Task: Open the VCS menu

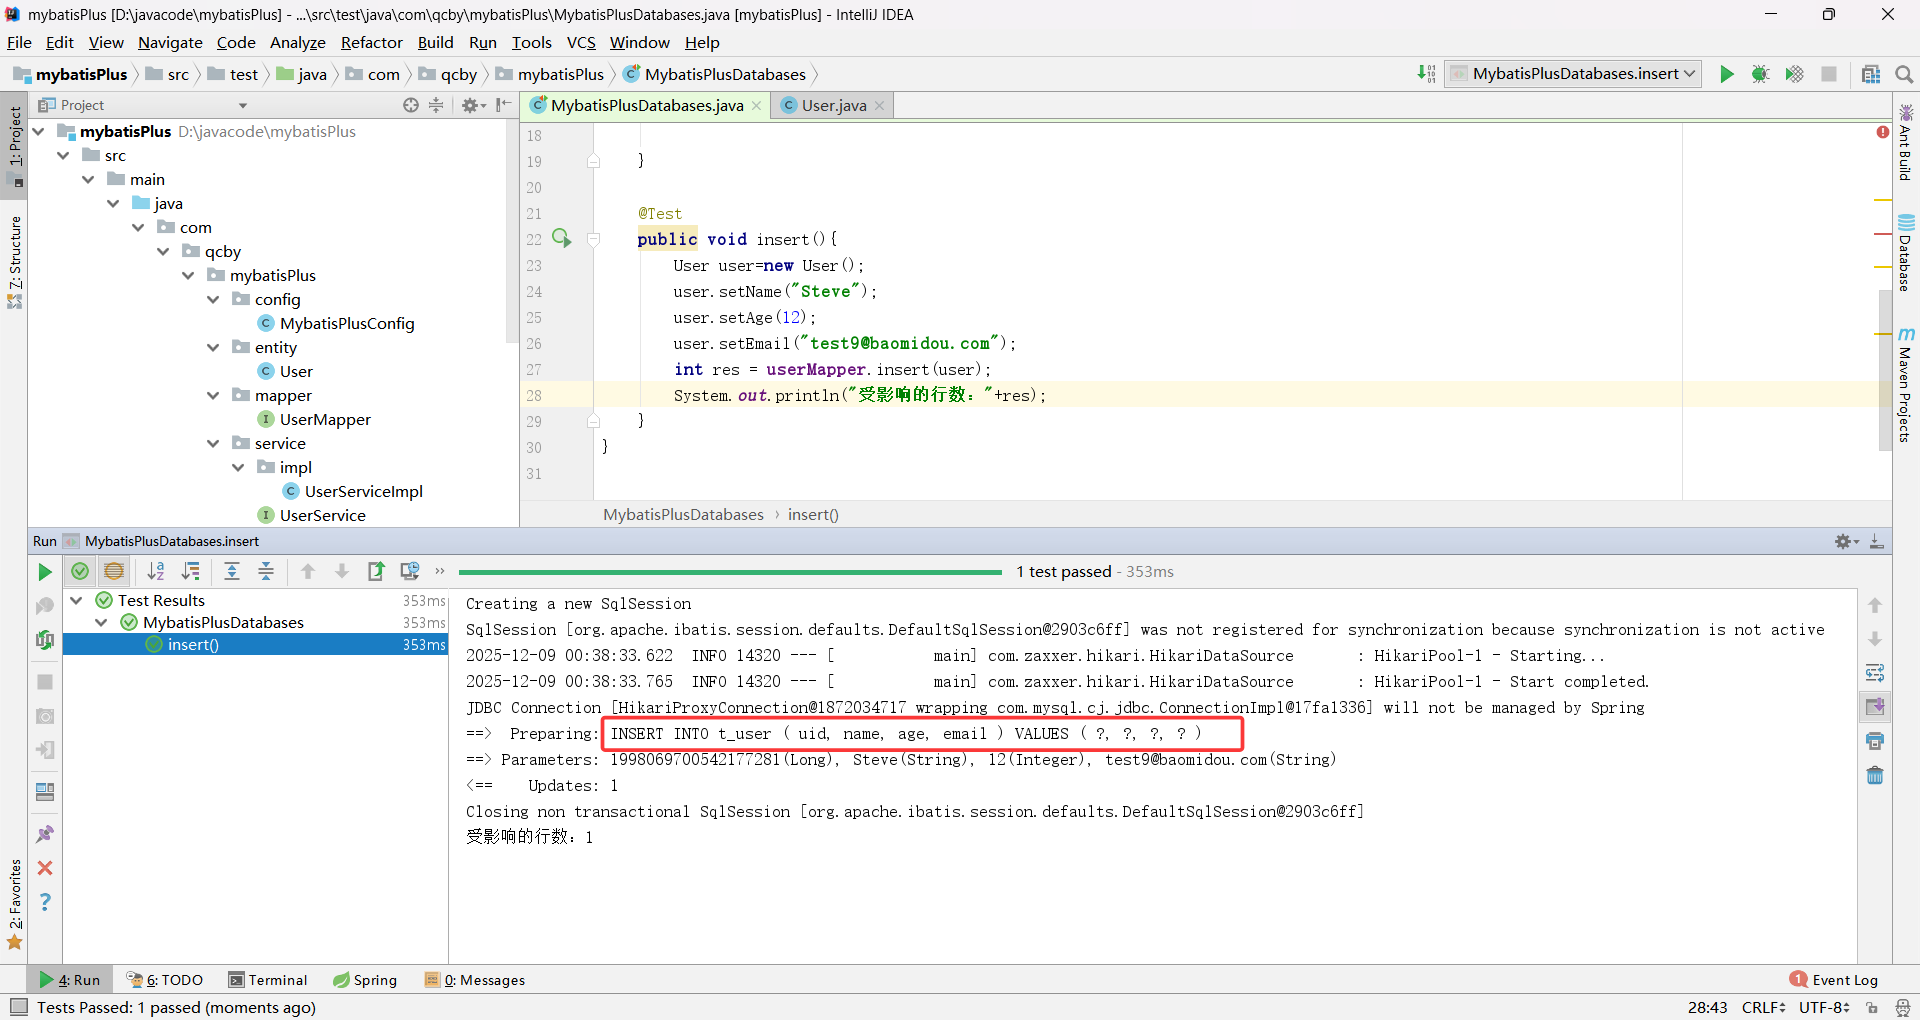Action: pos(581,42)
